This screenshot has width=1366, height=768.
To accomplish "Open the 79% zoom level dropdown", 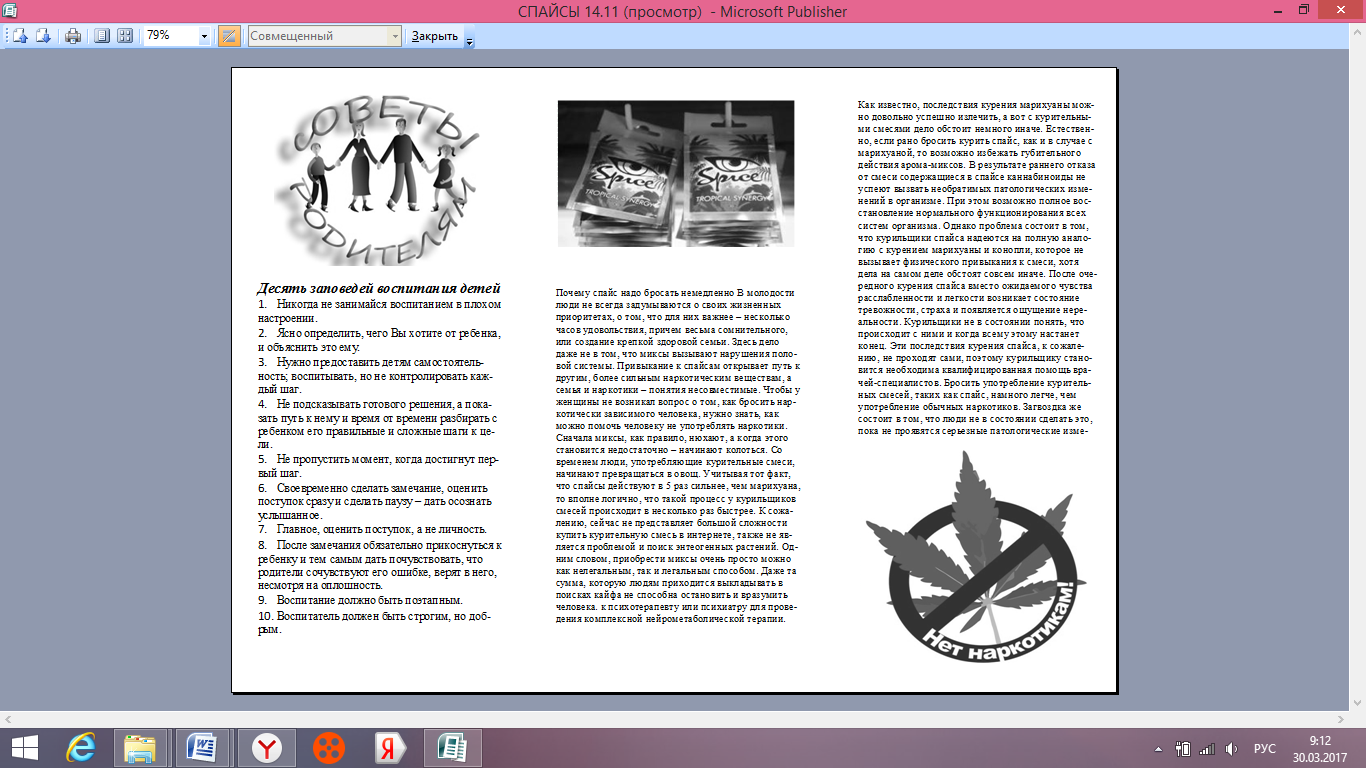I will 205,36.
